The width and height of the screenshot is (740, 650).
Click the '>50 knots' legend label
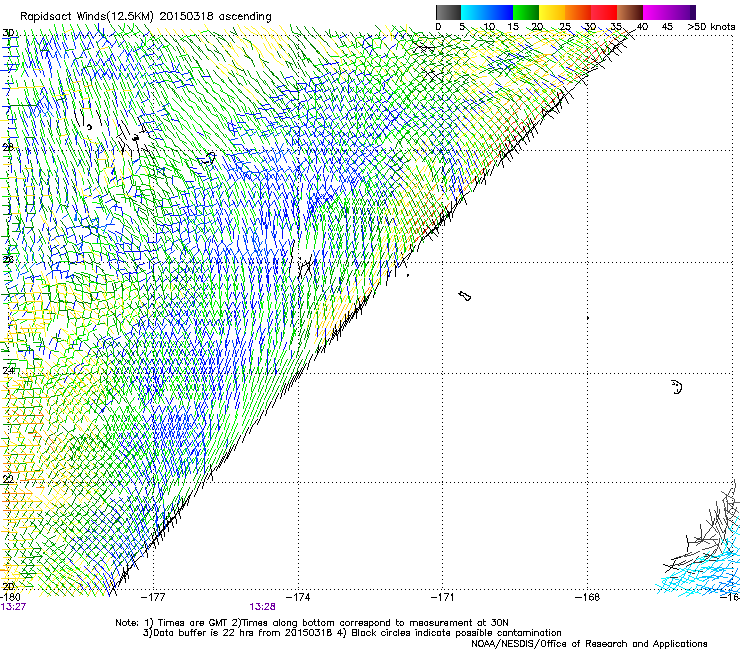tap(711, 27)
